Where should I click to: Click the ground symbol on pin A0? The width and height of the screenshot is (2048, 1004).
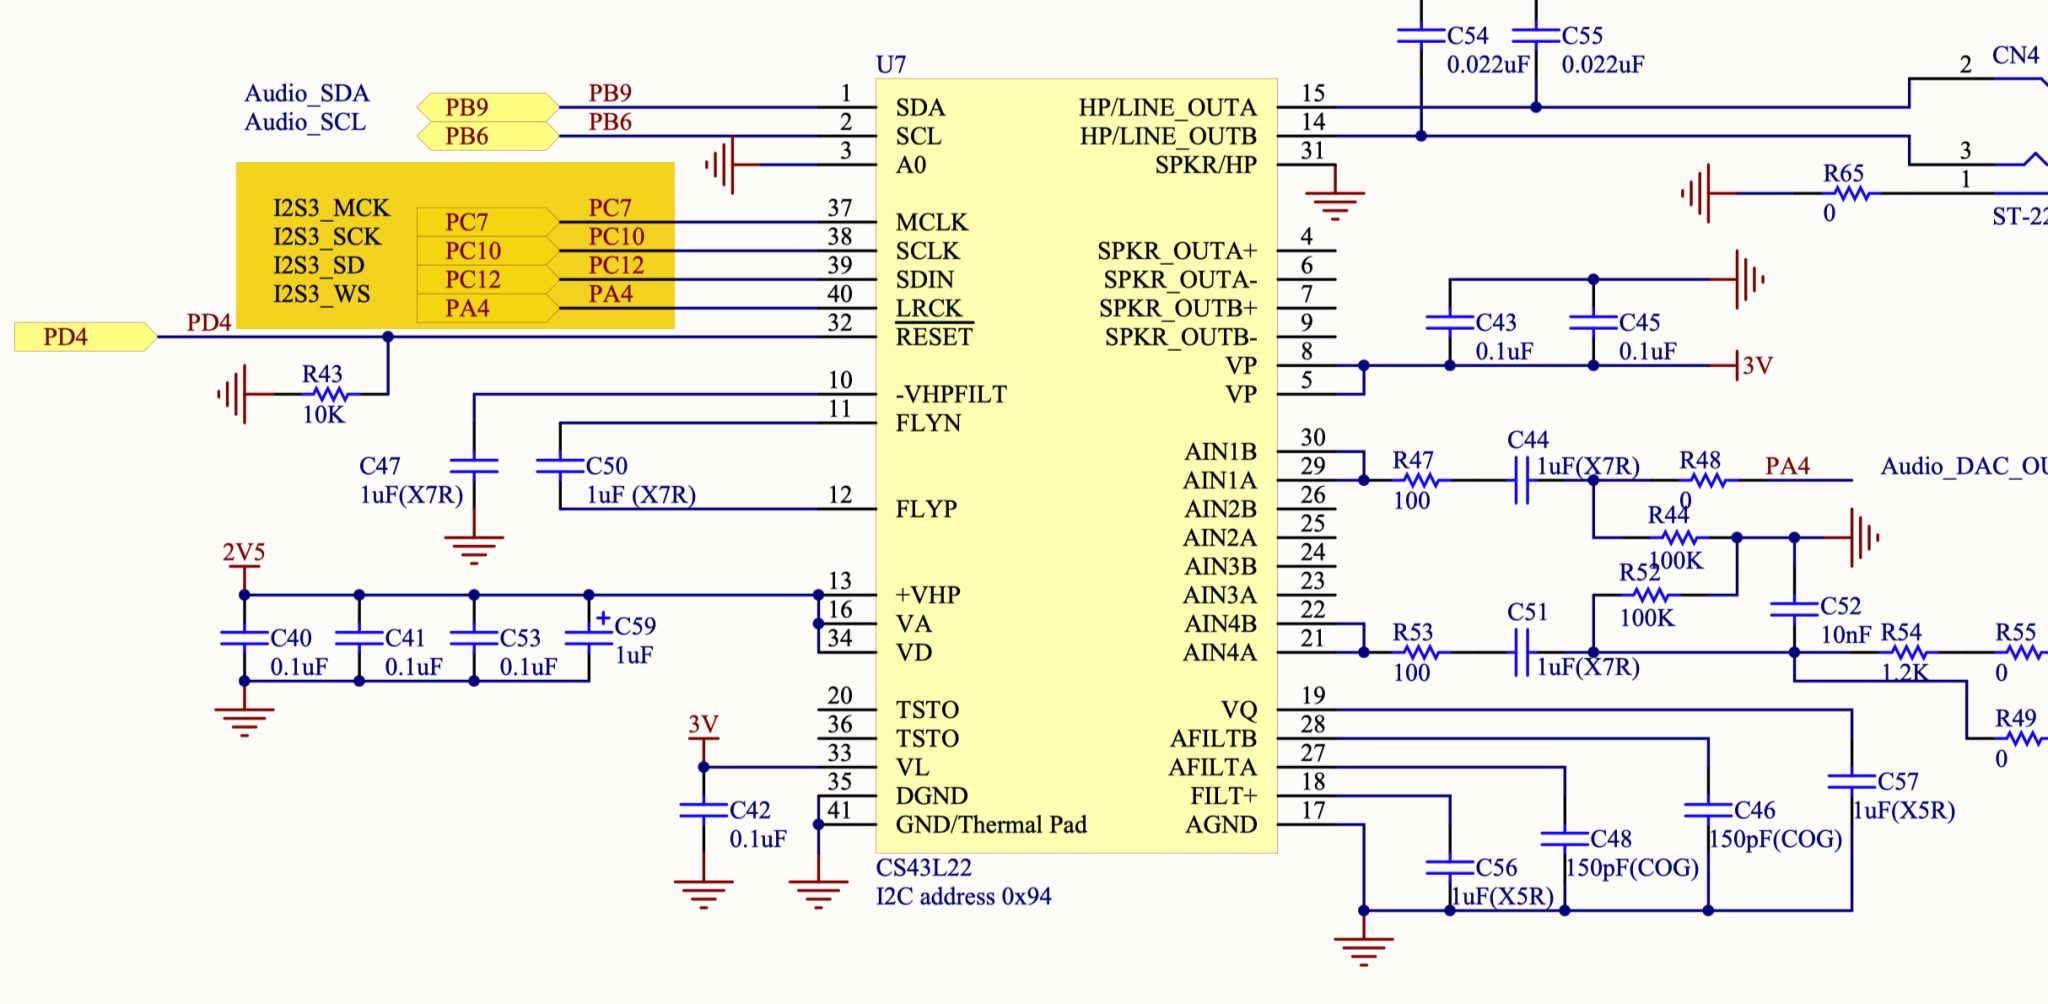coord(722,165)
